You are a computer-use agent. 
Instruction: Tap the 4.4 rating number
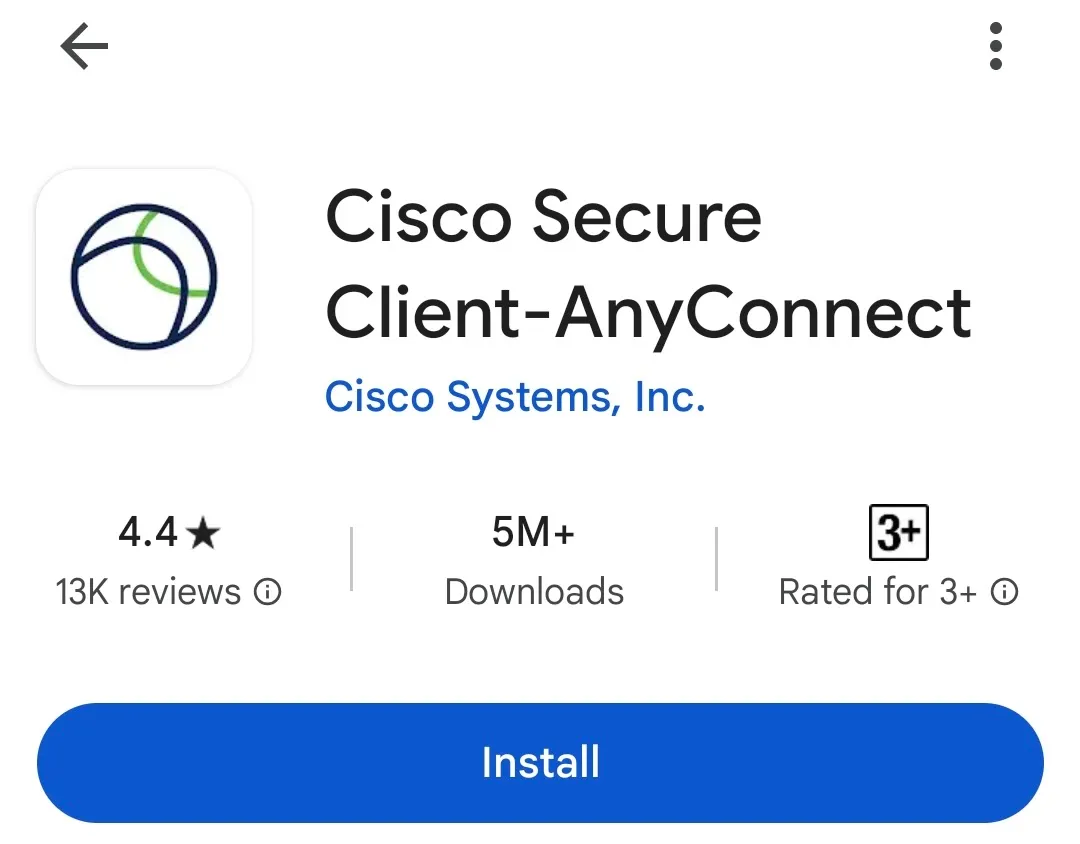pyautogui.click(x=148, y=533)
